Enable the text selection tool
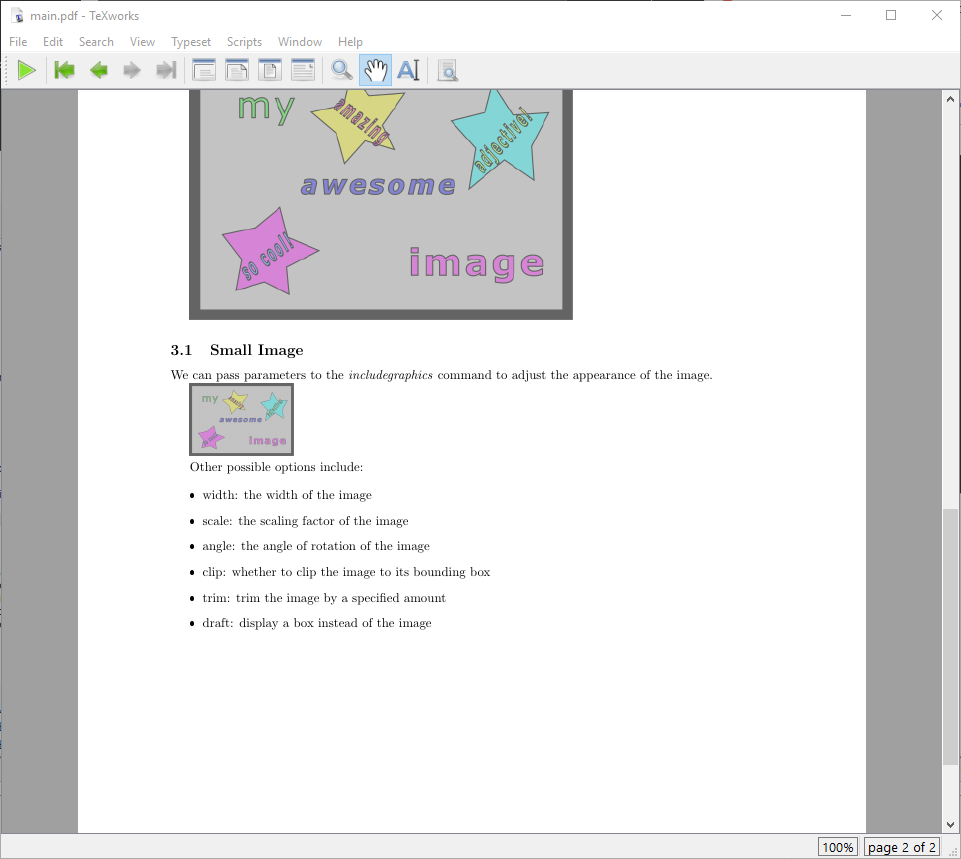The height and width of the screenshot is (859, 961). click(408, 69)
